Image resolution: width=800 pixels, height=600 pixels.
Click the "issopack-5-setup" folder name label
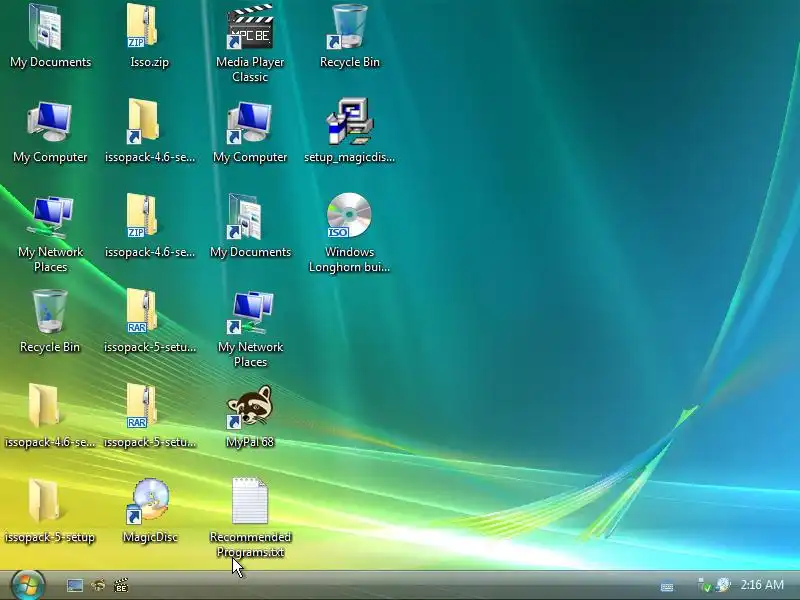tap(50, 537)
